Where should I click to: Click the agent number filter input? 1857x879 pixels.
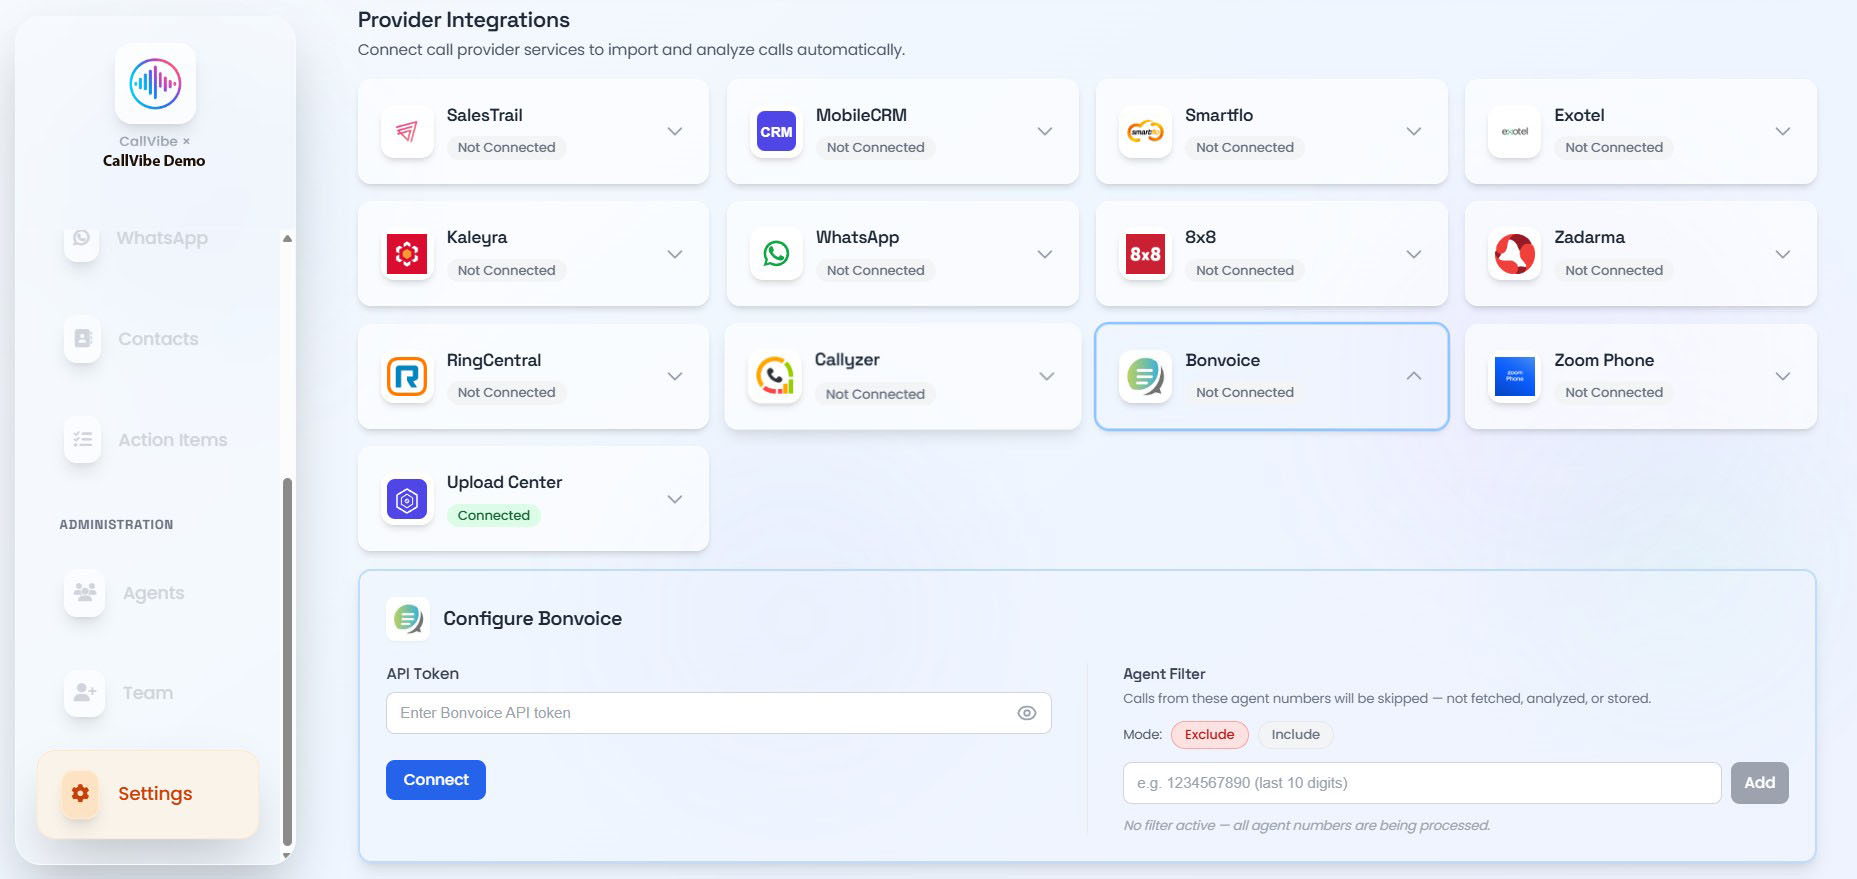[1422, 783]
